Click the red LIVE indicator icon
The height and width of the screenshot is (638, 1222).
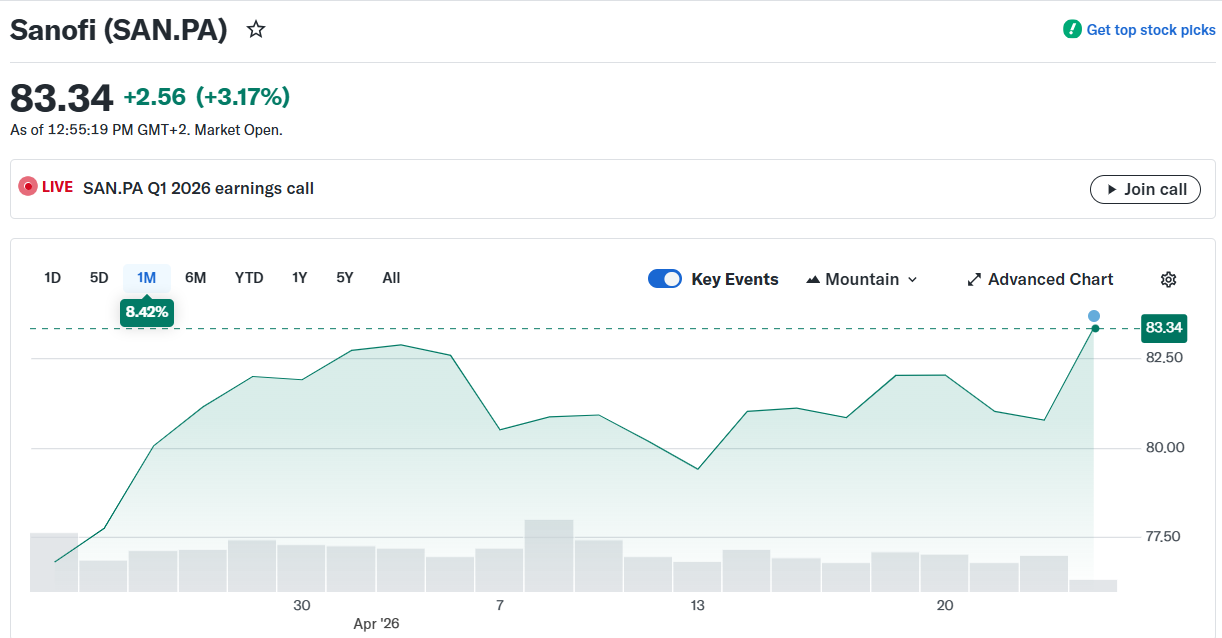pyautogui.click(x=28, y=188)
